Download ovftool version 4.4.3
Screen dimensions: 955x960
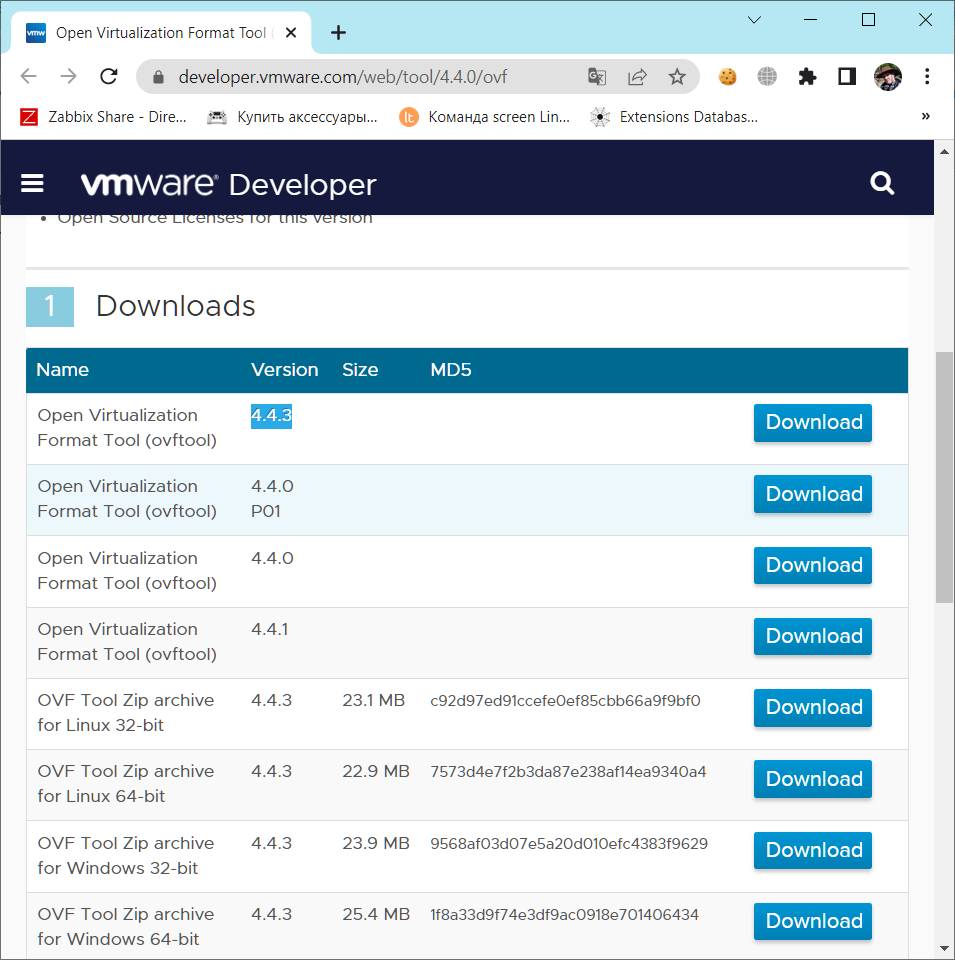pos(812,422)
